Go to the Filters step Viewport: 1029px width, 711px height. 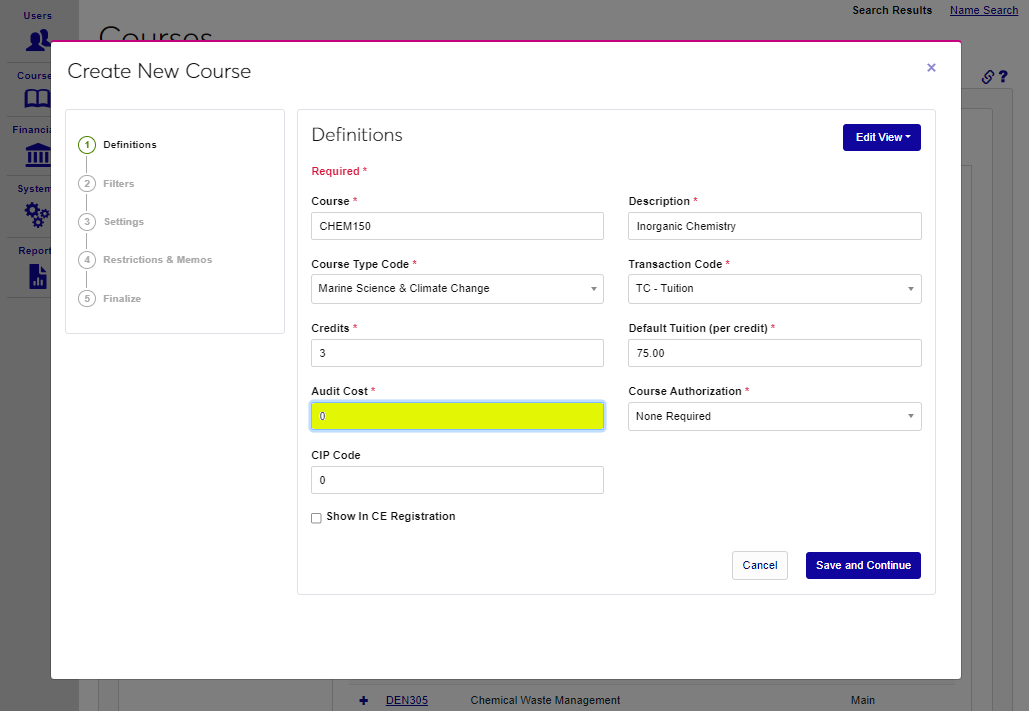point(118,184)
